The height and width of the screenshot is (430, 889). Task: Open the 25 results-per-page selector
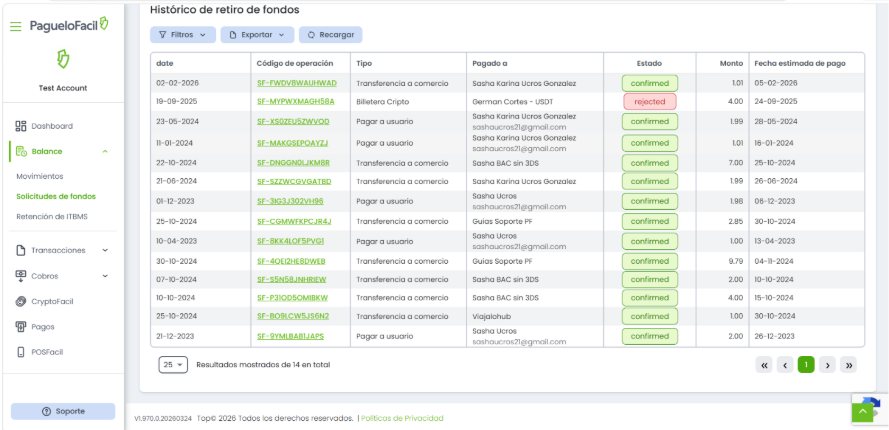click(173, 365)
